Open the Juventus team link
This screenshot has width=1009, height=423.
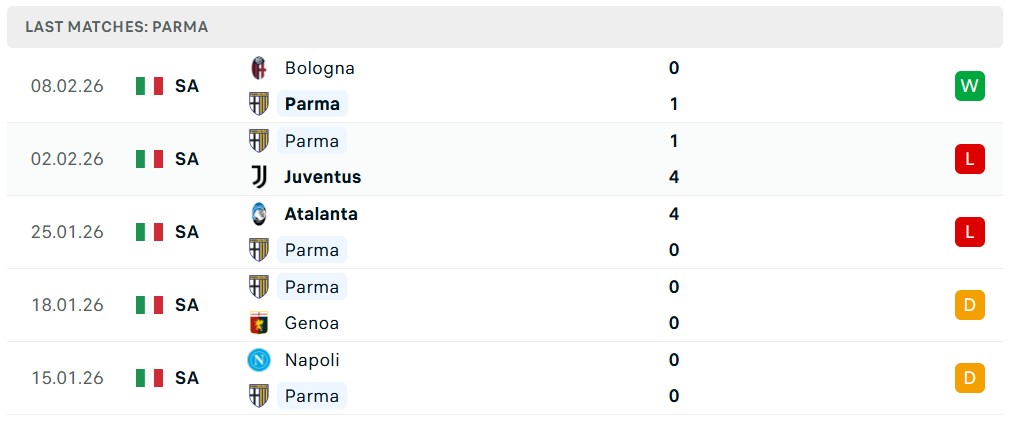pyautogui.click(x=322, y=177)
